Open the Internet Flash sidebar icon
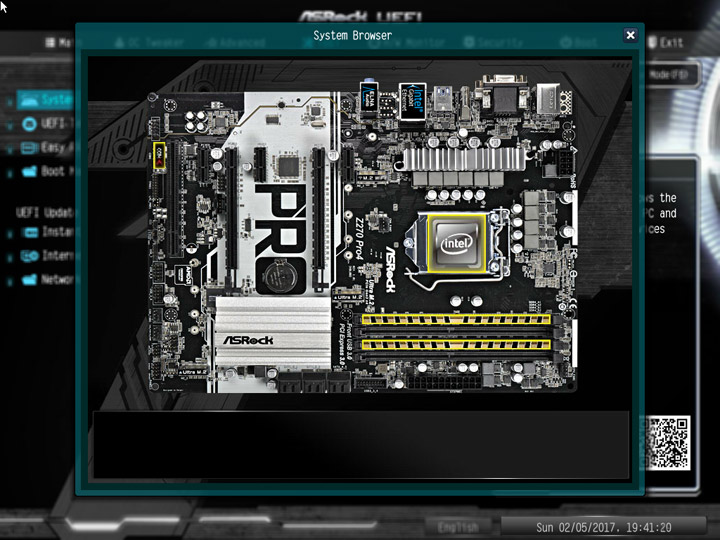The height and width of the screenshot is (540, 720). click(30, 256)
